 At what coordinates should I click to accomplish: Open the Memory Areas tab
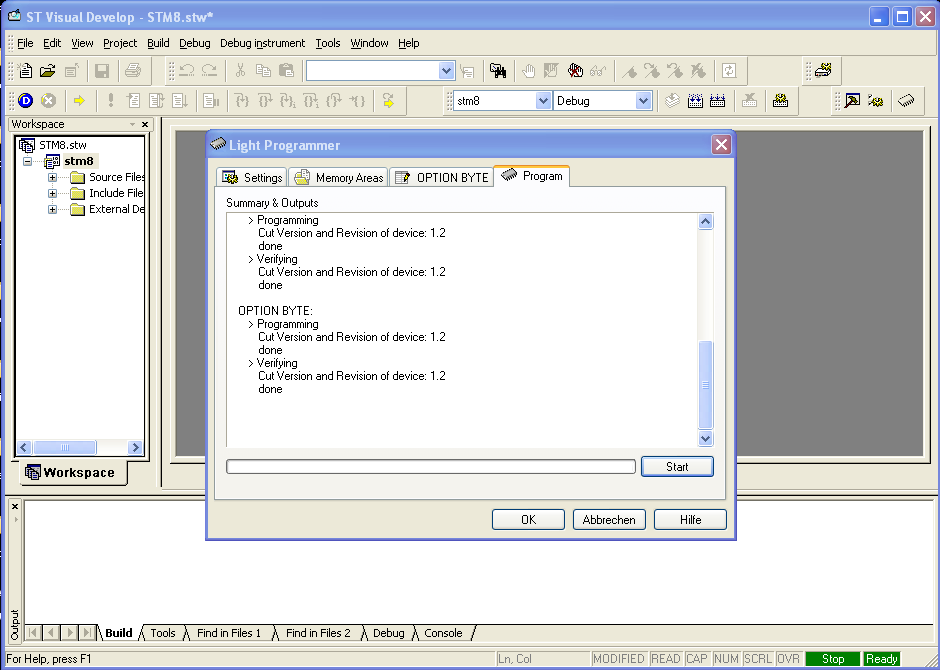[338, 177]
